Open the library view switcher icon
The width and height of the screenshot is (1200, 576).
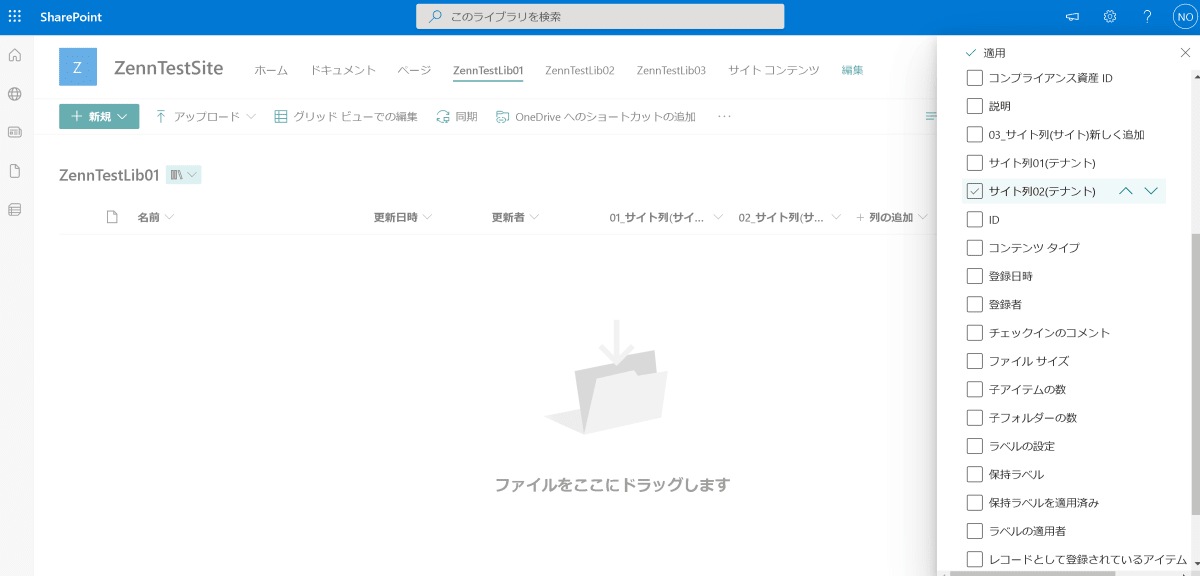click(184, 175)
